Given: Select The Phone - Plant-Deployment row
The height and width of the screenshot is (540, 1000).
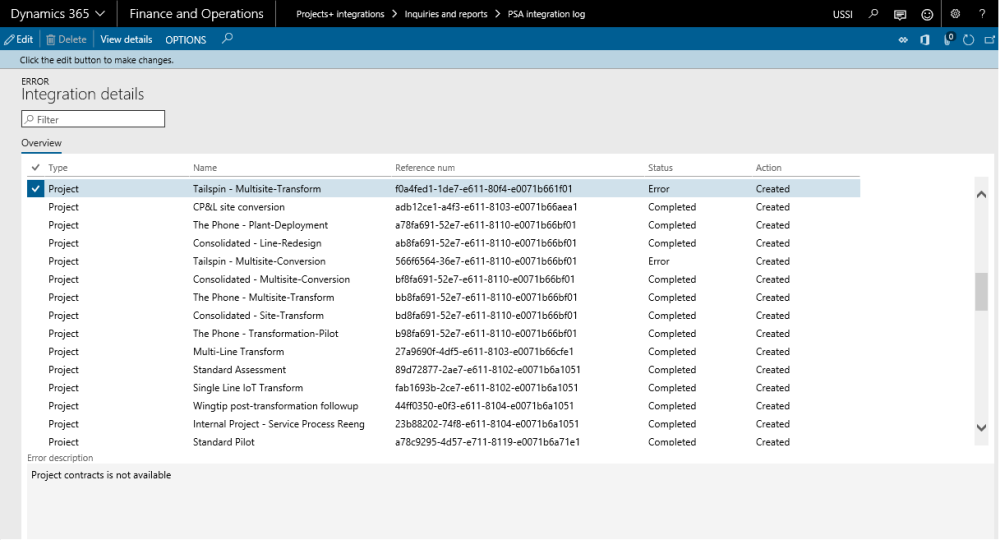Looking at the screenshot, I should (x=443, y=225).
